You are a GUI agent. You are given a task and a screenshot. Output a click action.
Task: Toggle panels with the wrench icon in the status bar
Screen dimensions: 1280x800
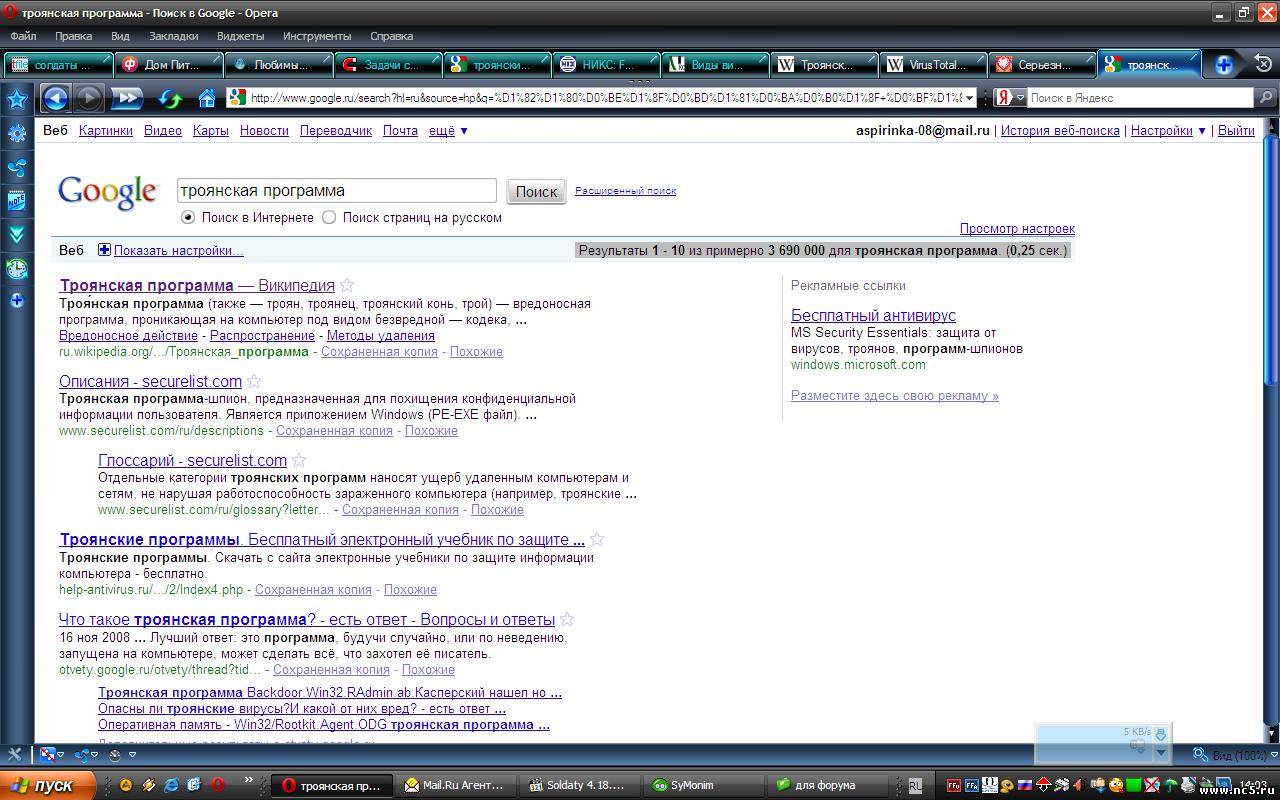pyautogui.click(x=14, y=754)
